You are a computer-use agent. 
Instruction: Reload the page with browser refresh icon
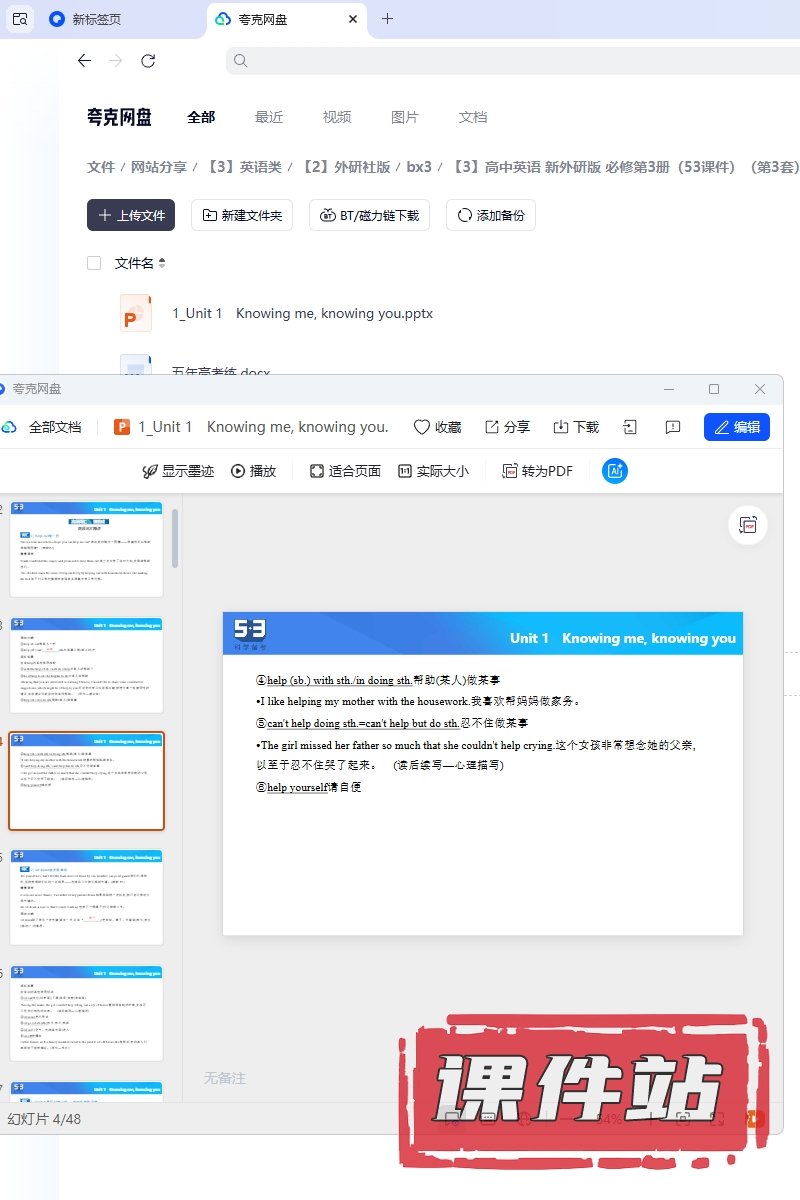[x=148, y=61]
